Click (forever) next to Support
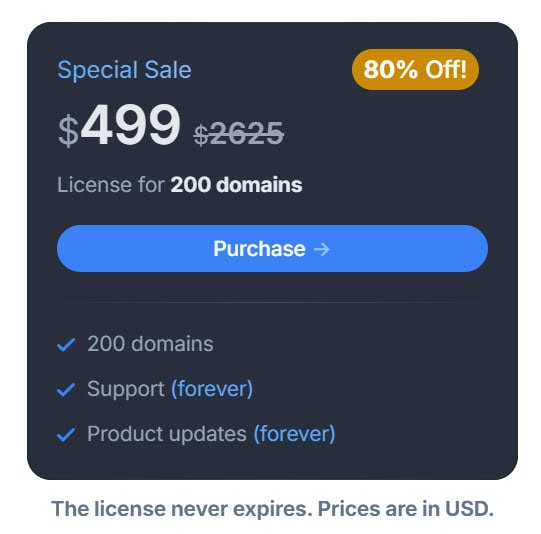The width and height of the screenshot is (541, 534). [212, 389]
